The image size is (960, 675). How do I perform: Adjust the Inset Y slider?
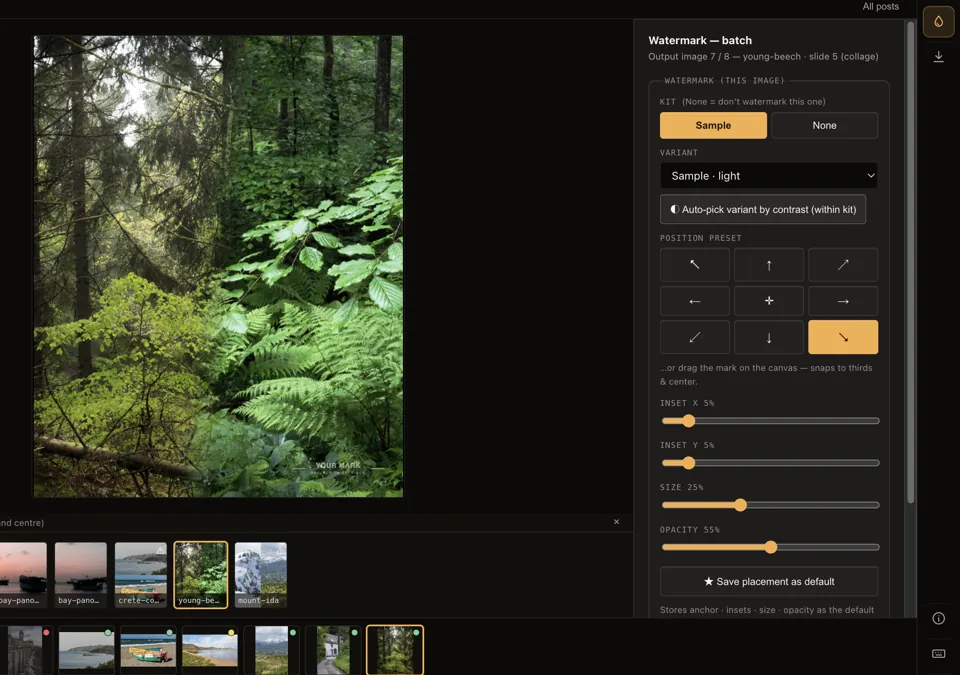(x=770, y=463)
